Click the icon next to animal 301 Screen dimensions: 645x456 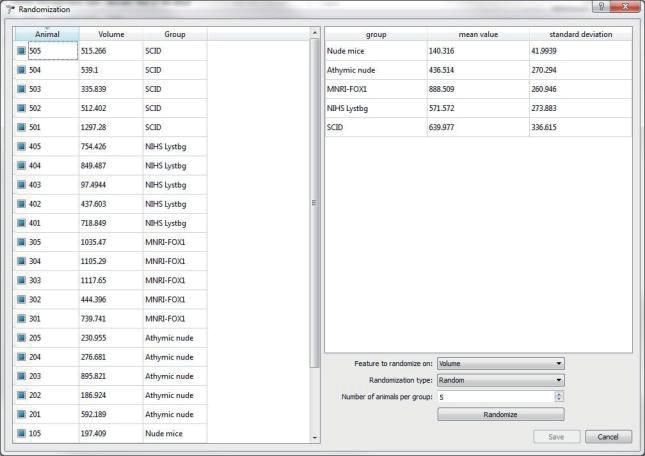[x=21, y=319]
